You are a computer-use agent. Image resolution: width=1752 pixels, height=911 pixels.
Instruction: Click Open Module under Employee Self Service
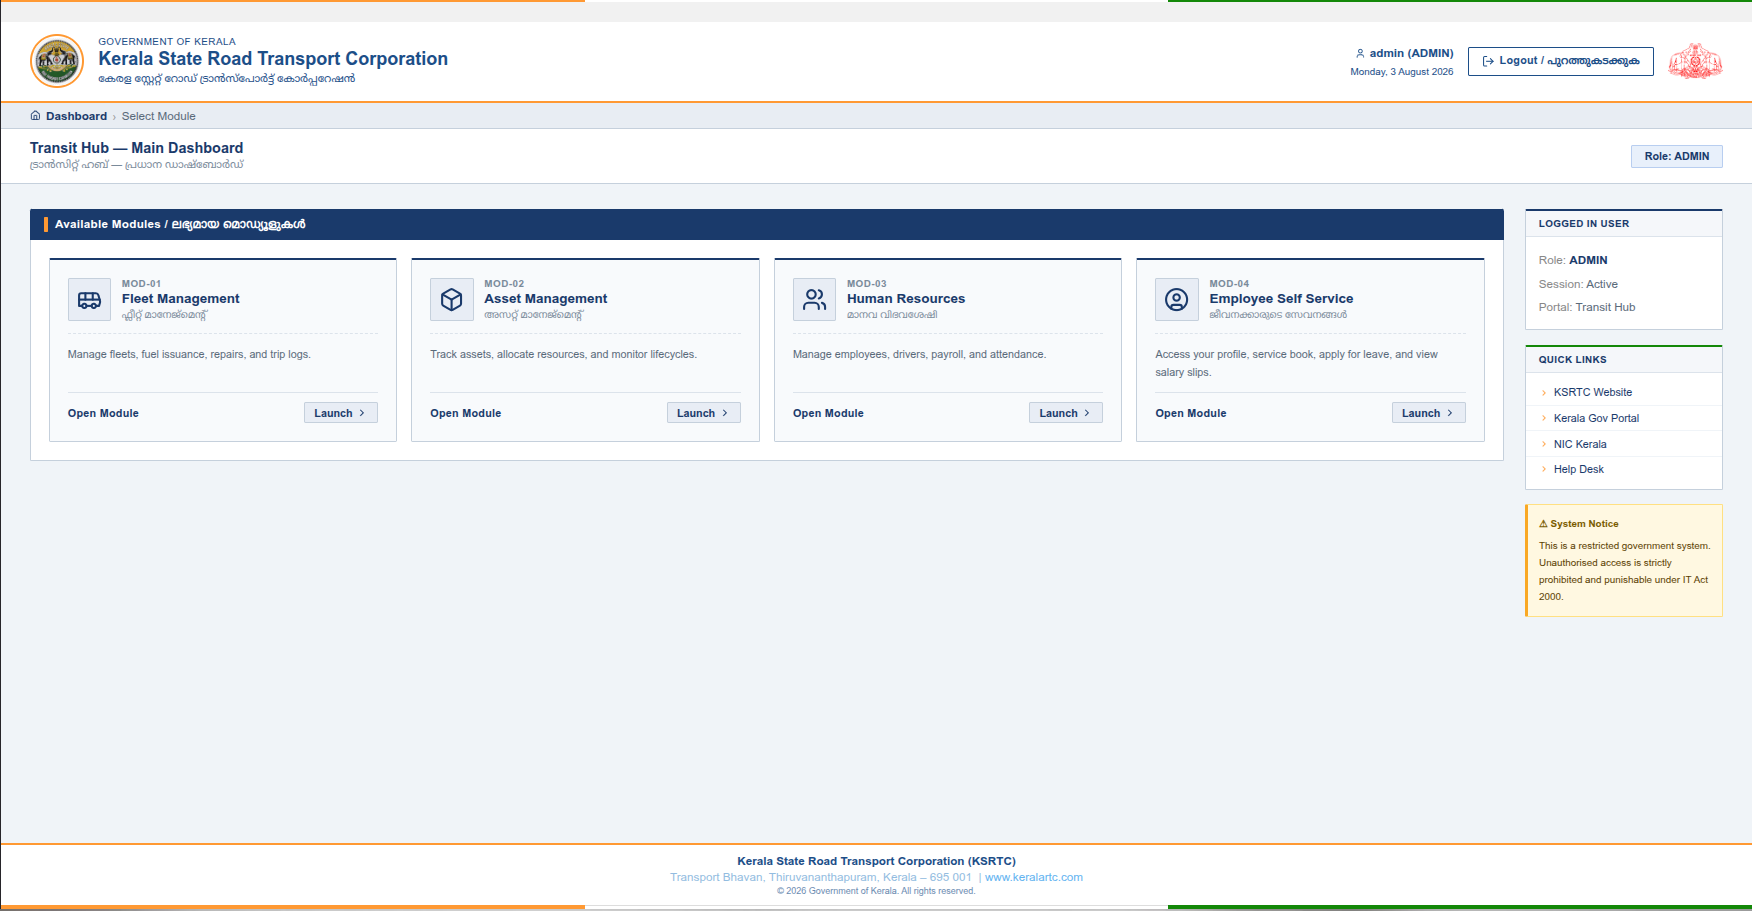(1191, 413)
